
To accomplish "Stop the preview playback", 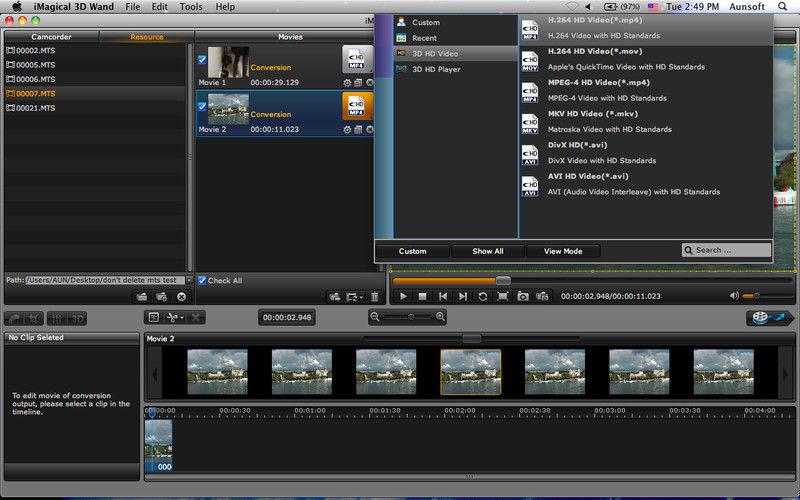I will click(422, 296).
